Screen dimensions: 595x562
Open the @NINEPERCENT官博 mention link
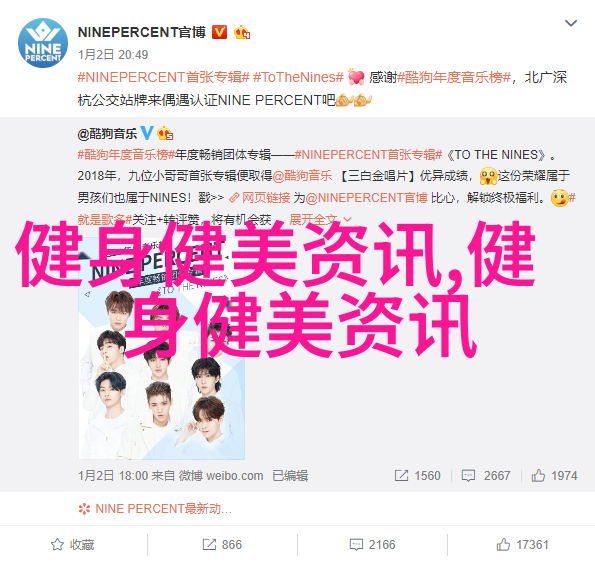(x=366, y=198)
